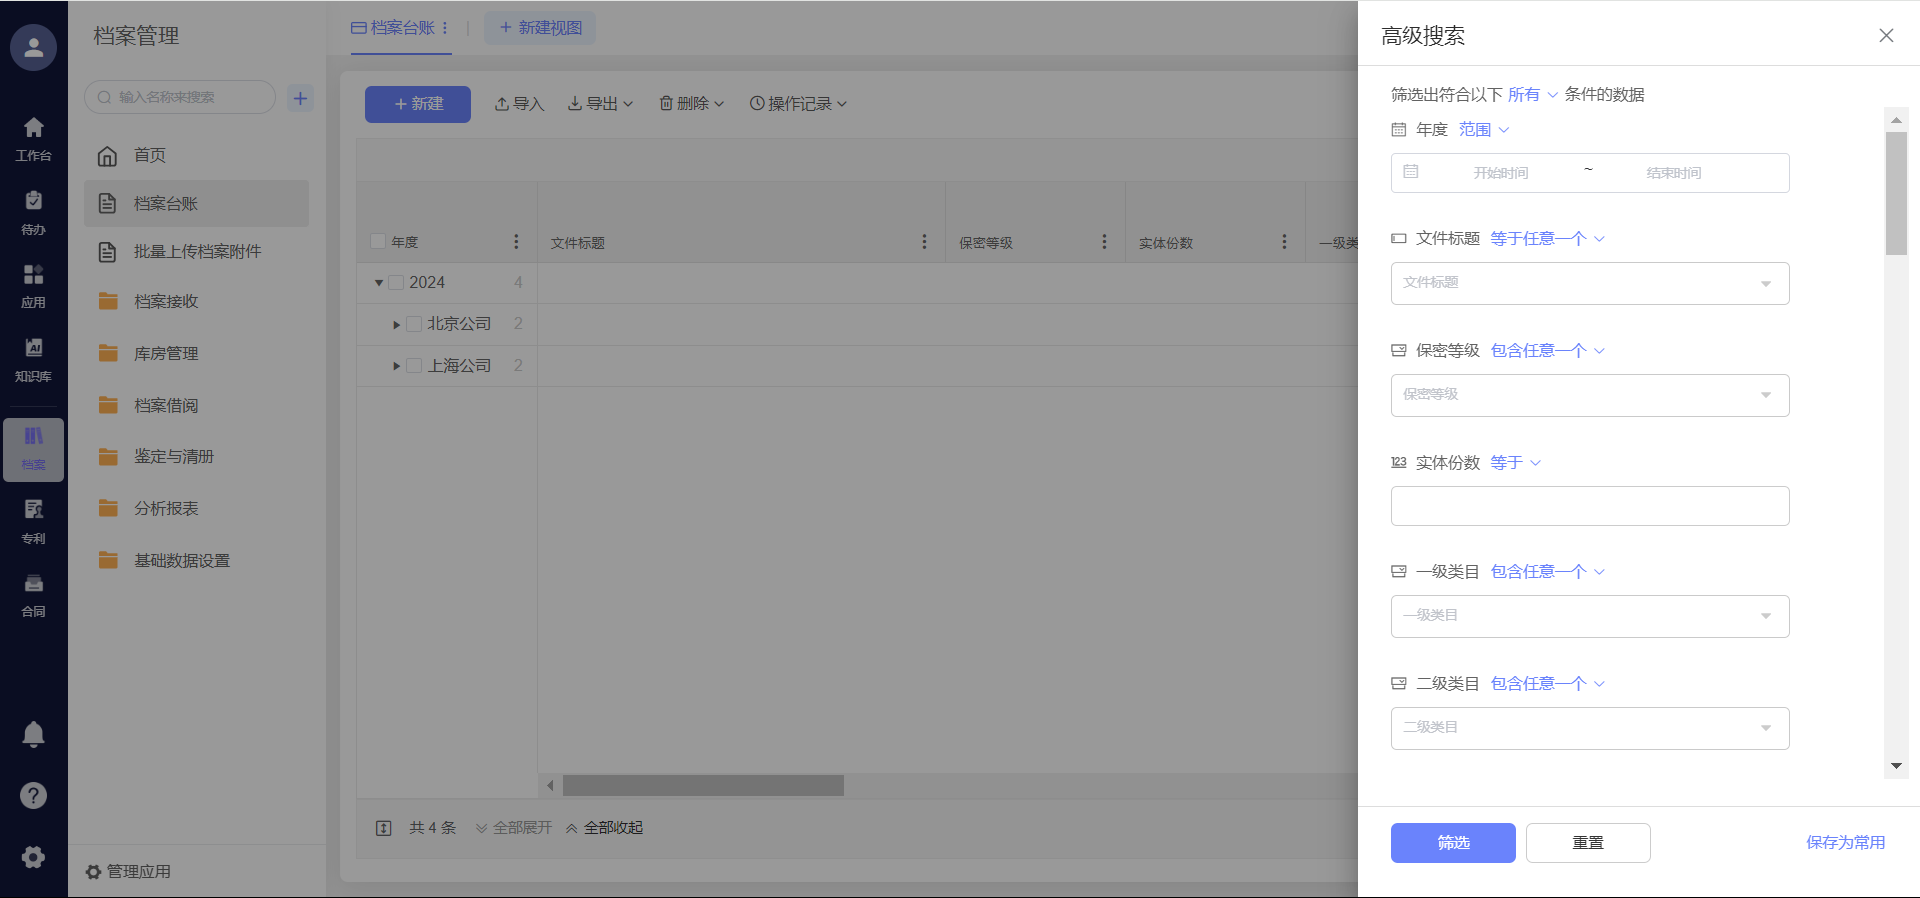Image resolution: width=1920 pixels, height=898 pixels.
Task: Expand the 北京公司 tree row
Action: click(397, 325)
